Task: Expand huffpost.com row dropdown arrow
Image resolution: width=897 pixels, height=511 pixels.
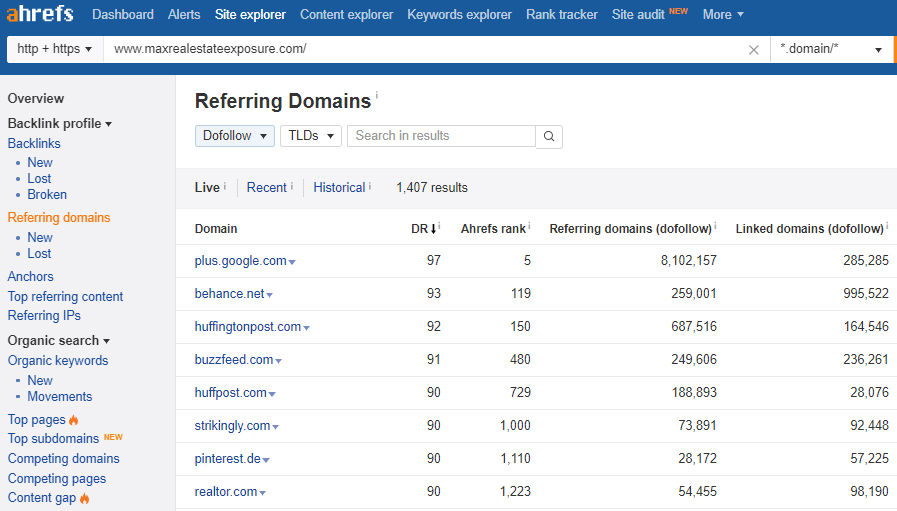Action: click(272, 394)
